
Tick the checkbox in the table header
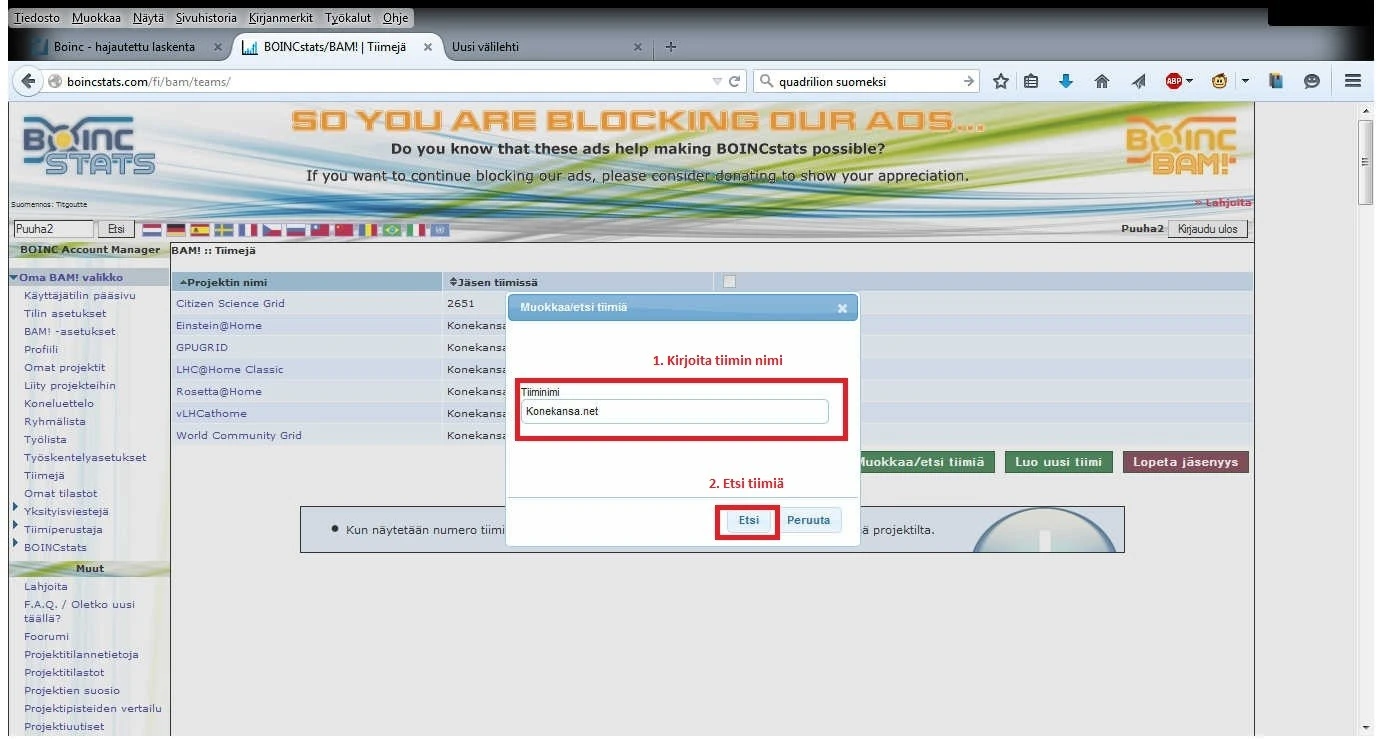(x=729, y=282)
